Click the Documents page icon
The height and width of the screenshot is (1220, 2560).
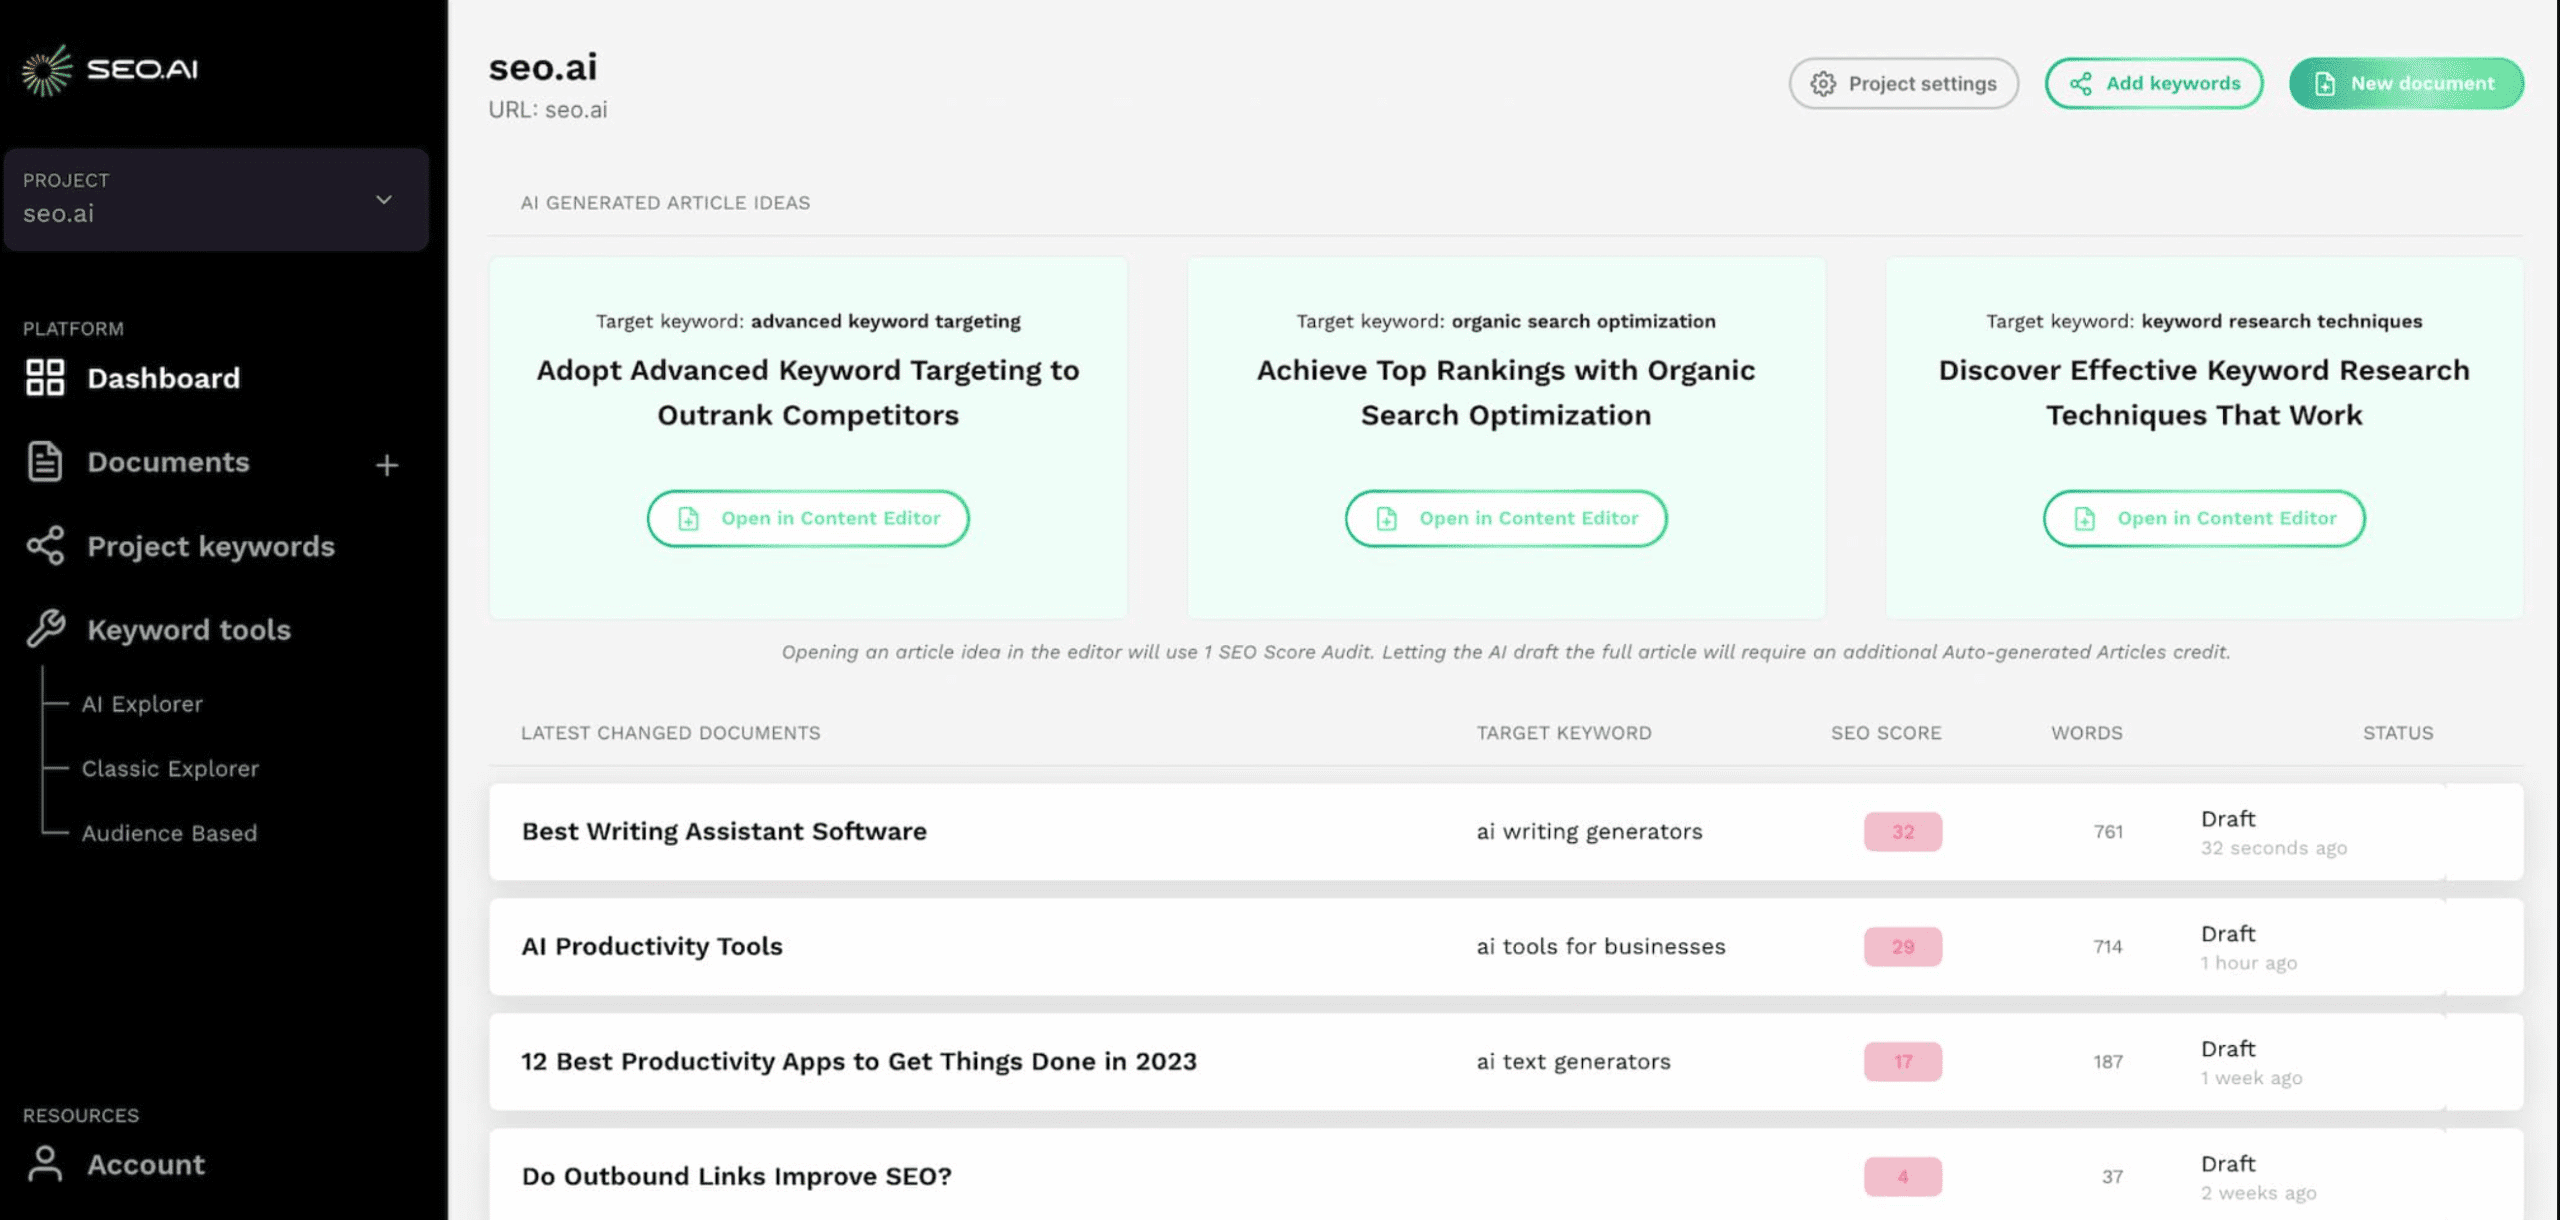pos(45,462)
